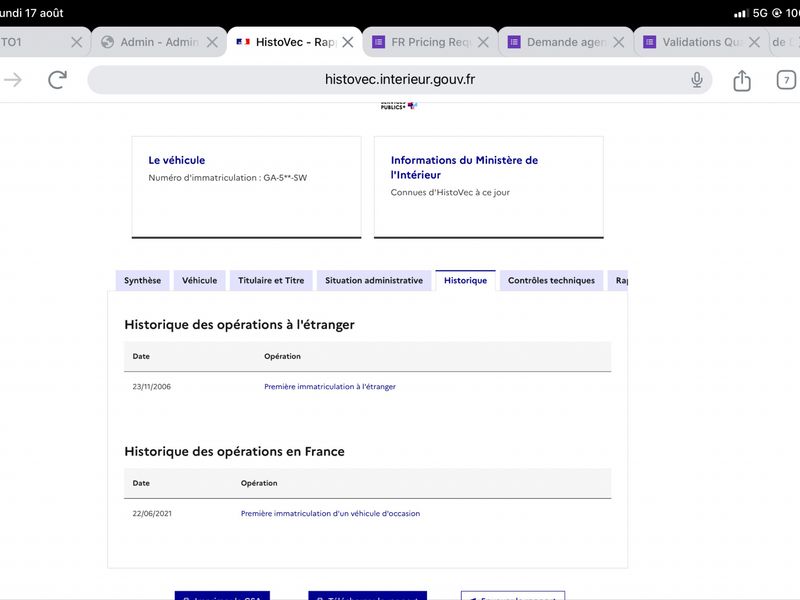The image size is (800, 600).
Task: Close the Admin tab
Action: [212, 42]
